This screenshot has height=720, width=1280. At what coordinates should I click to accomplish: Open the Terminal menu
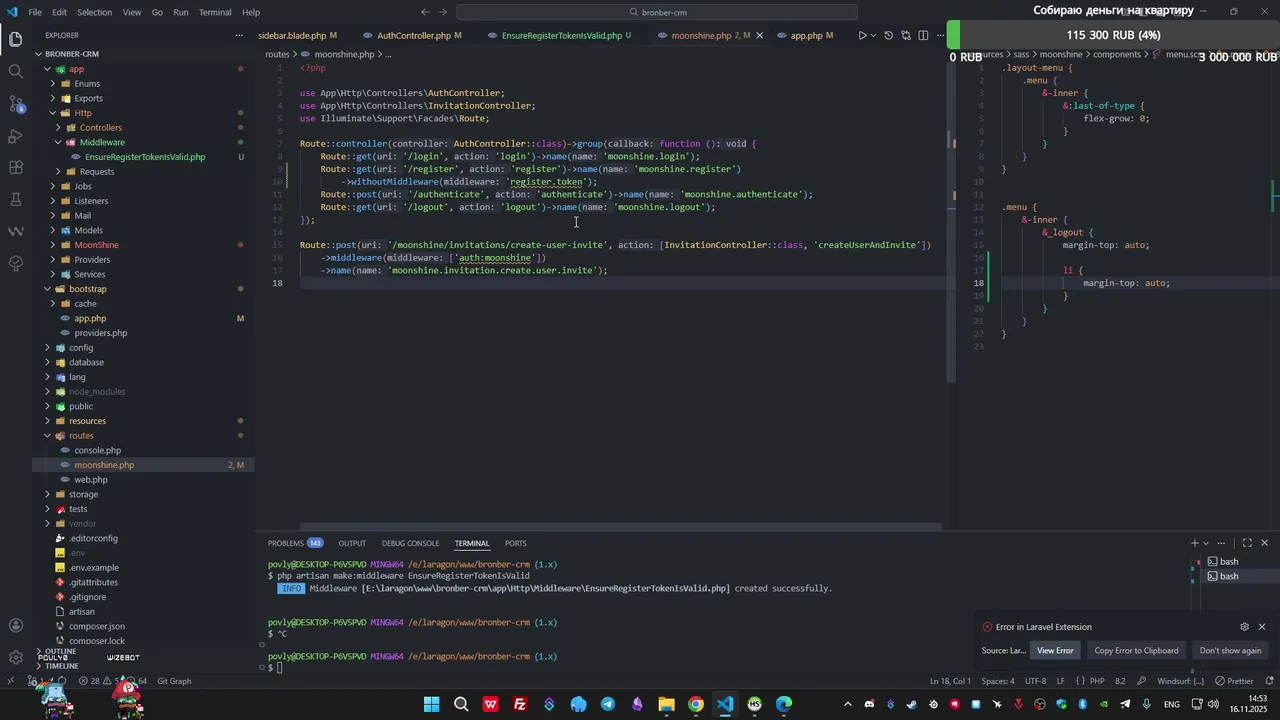coord(215,12)
